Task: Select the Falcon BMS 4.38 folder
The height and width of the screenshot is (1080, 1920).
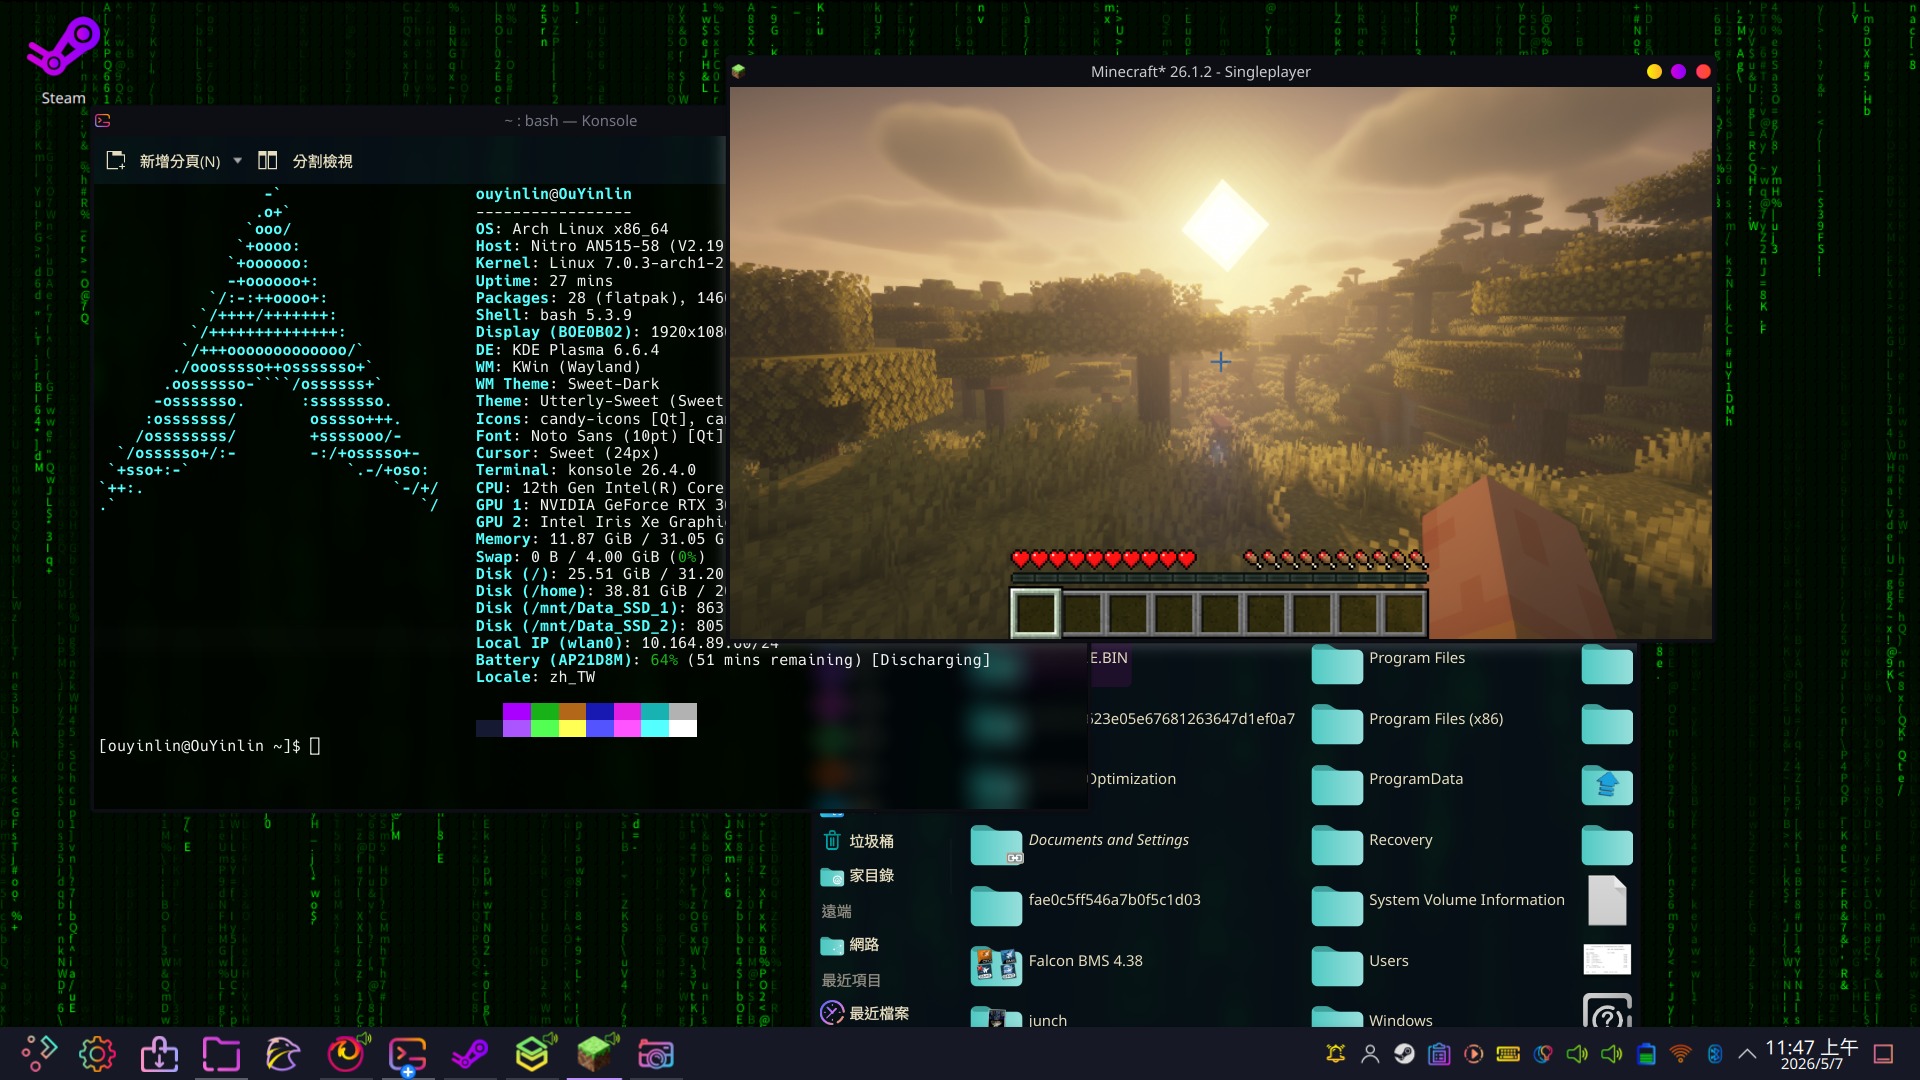Action: pos(1057,965)
